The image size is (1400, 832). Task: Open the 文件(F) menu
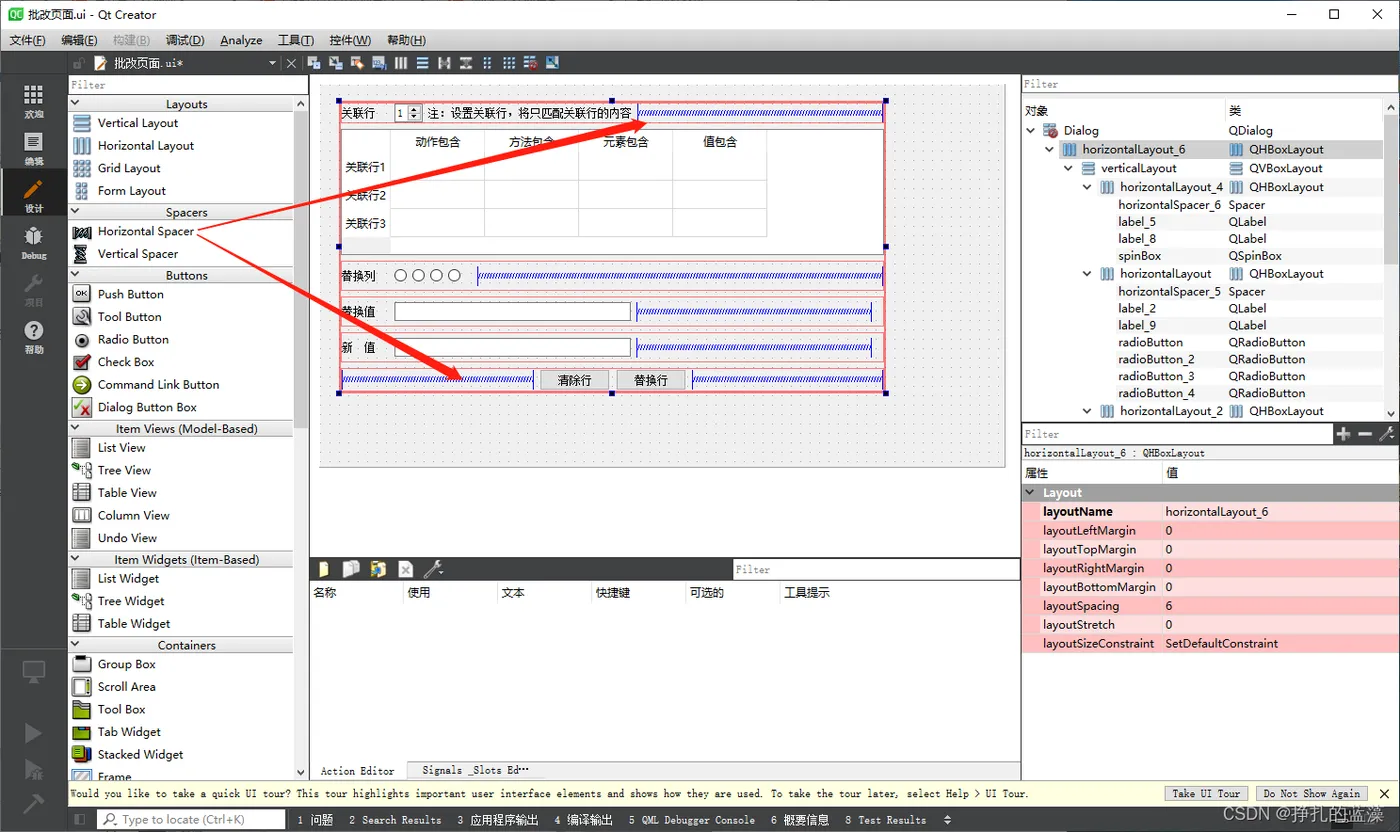pyautogui.click(x=27, y=40)
